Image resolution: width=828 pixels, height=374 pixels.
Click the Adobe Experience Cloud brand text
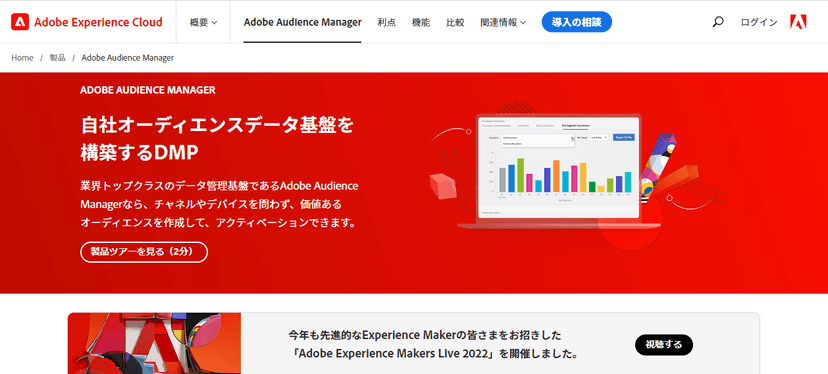pos(98,22)
